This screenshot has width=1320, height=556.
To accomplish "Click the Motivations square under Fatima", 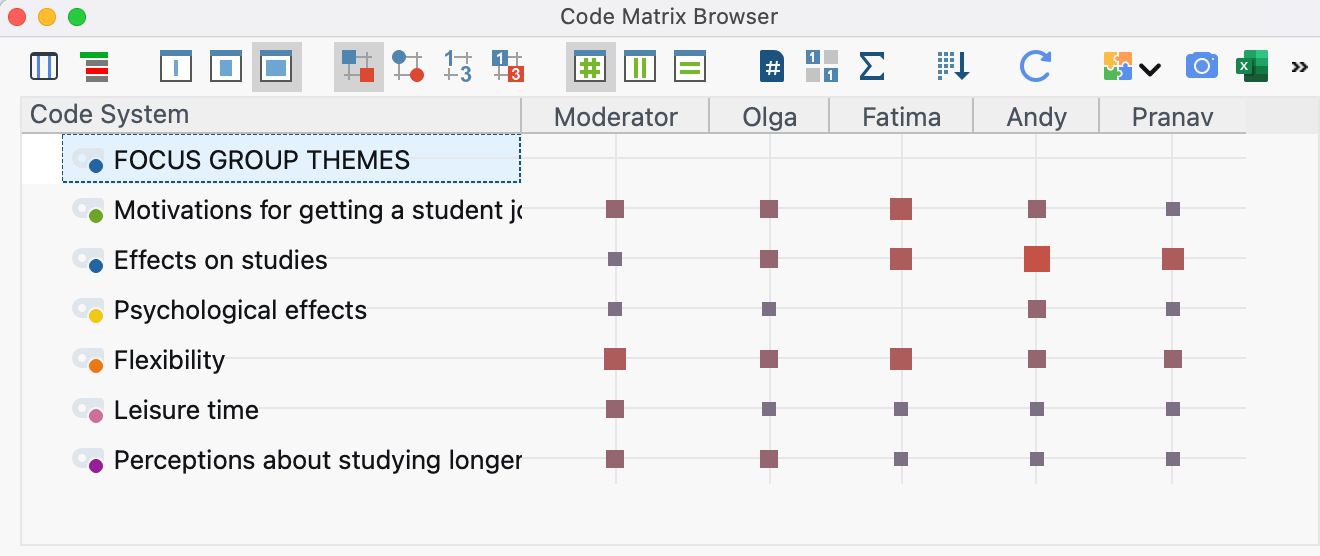I will click(x=901, y=209).
